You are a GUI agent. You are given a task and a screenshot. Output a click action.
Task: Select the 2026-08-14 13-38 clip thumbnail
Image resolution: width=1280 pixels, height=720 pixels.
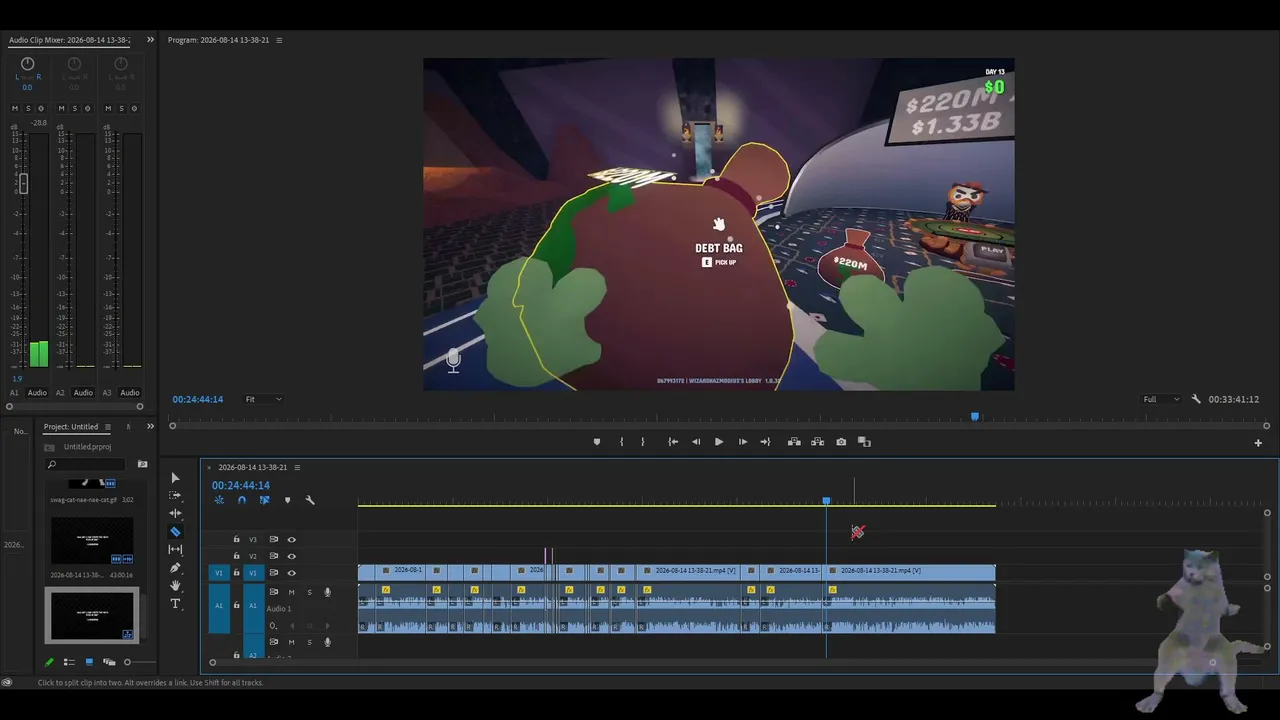click(92, 541)
